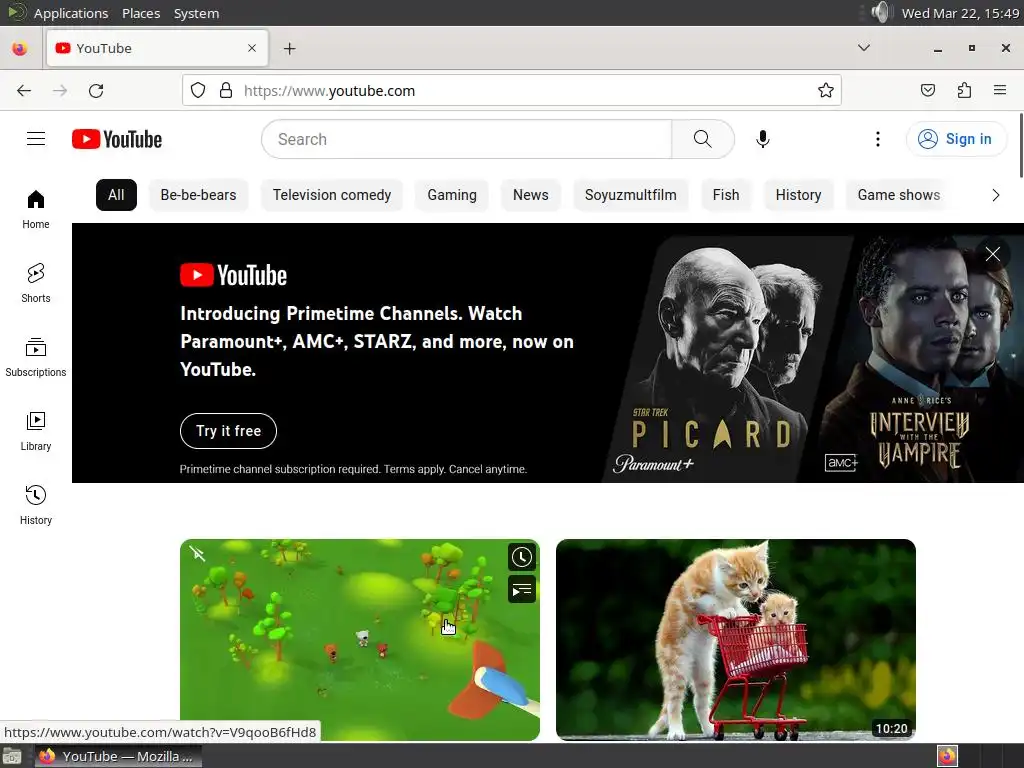Go to Home in sidebar
This screenshot has width=1024, height=768.
pyautogui.click(x=36, y=209)
